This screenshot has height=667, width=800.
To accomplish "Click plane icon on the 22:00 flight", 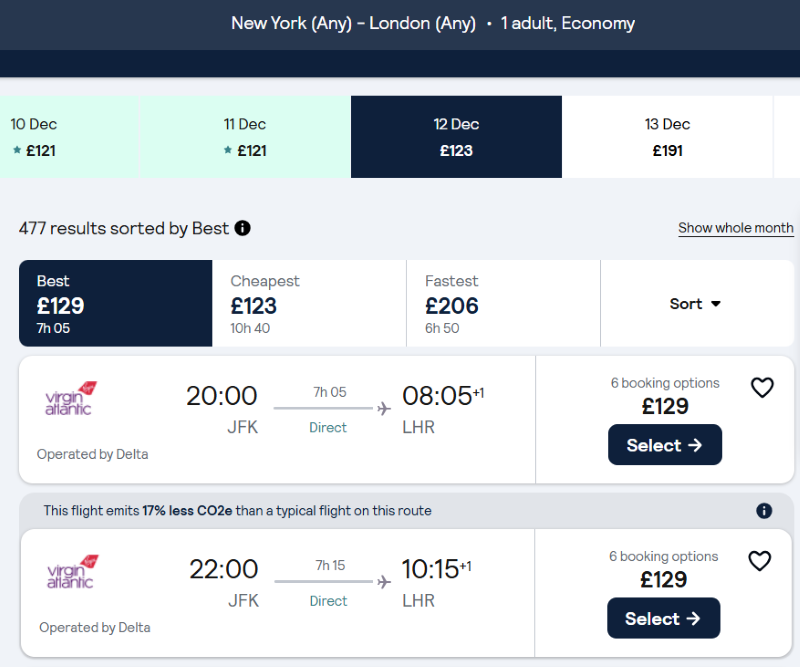I will coord(384,581).
